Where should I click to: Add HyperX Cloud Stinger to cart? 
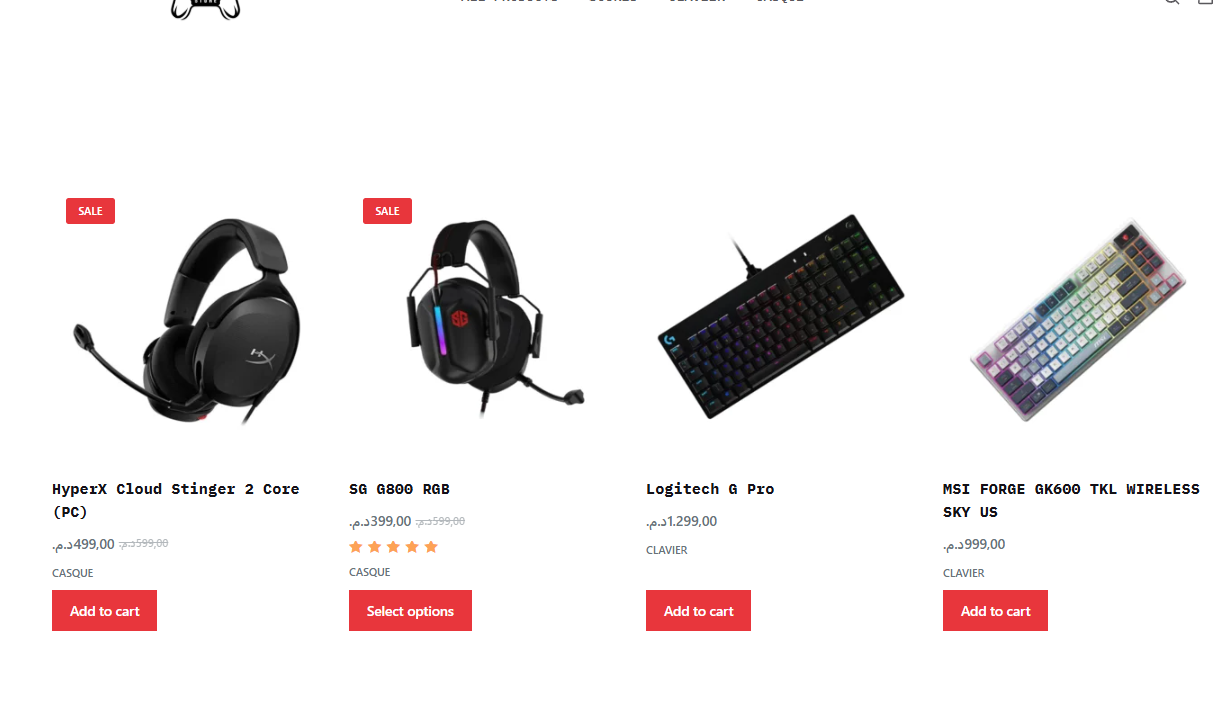coord(104,611)
